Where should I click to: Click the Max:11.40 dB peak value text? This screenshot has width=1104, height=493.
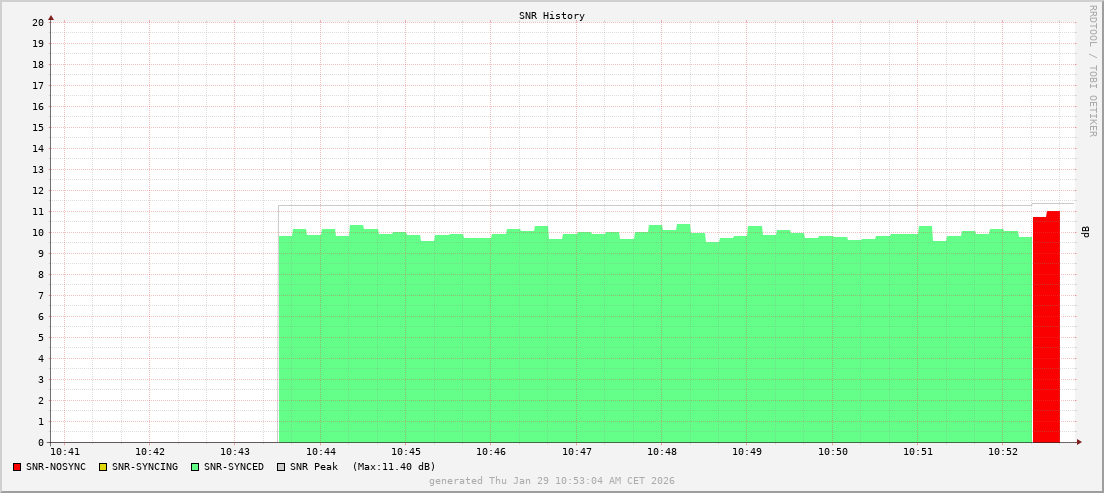(x=394, y=467)
